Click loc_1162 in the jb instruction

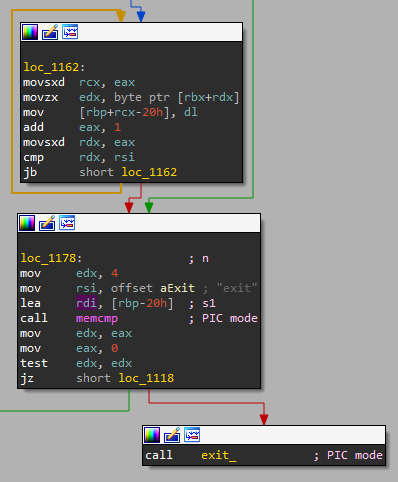click(149, 172)
